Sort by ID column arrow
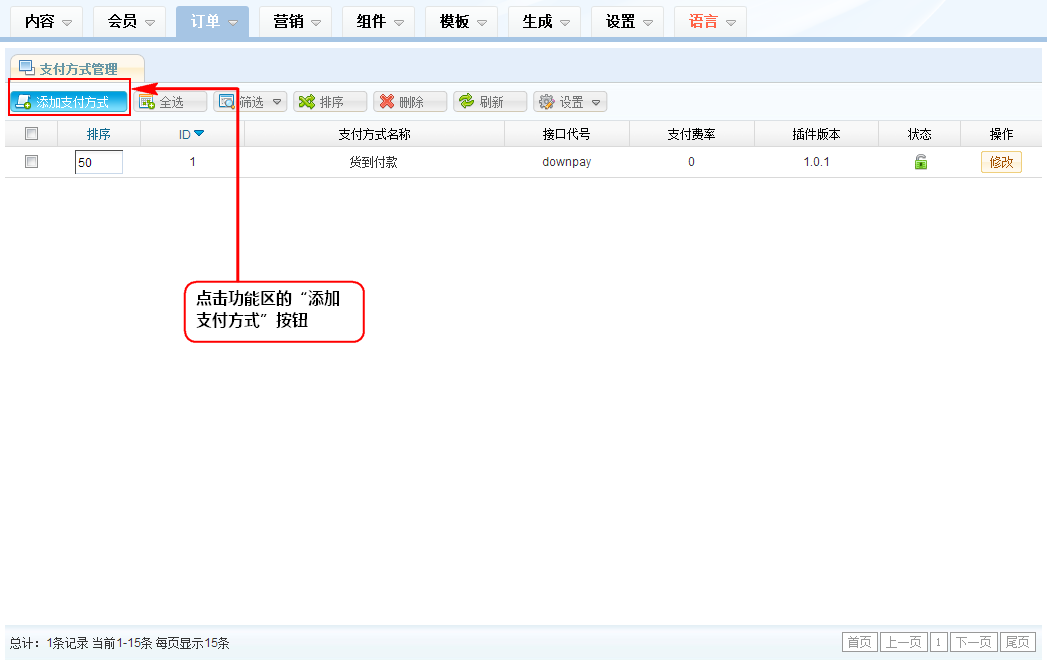Image resolution: width=1047 pixels, height=662 pixels. coord(199,134)
